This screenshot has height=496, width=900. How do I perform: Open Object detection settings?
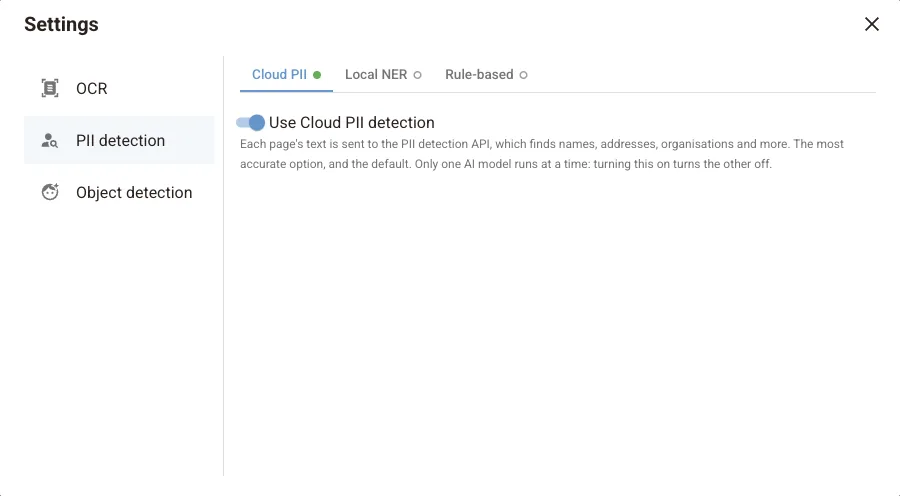point(119,192)
